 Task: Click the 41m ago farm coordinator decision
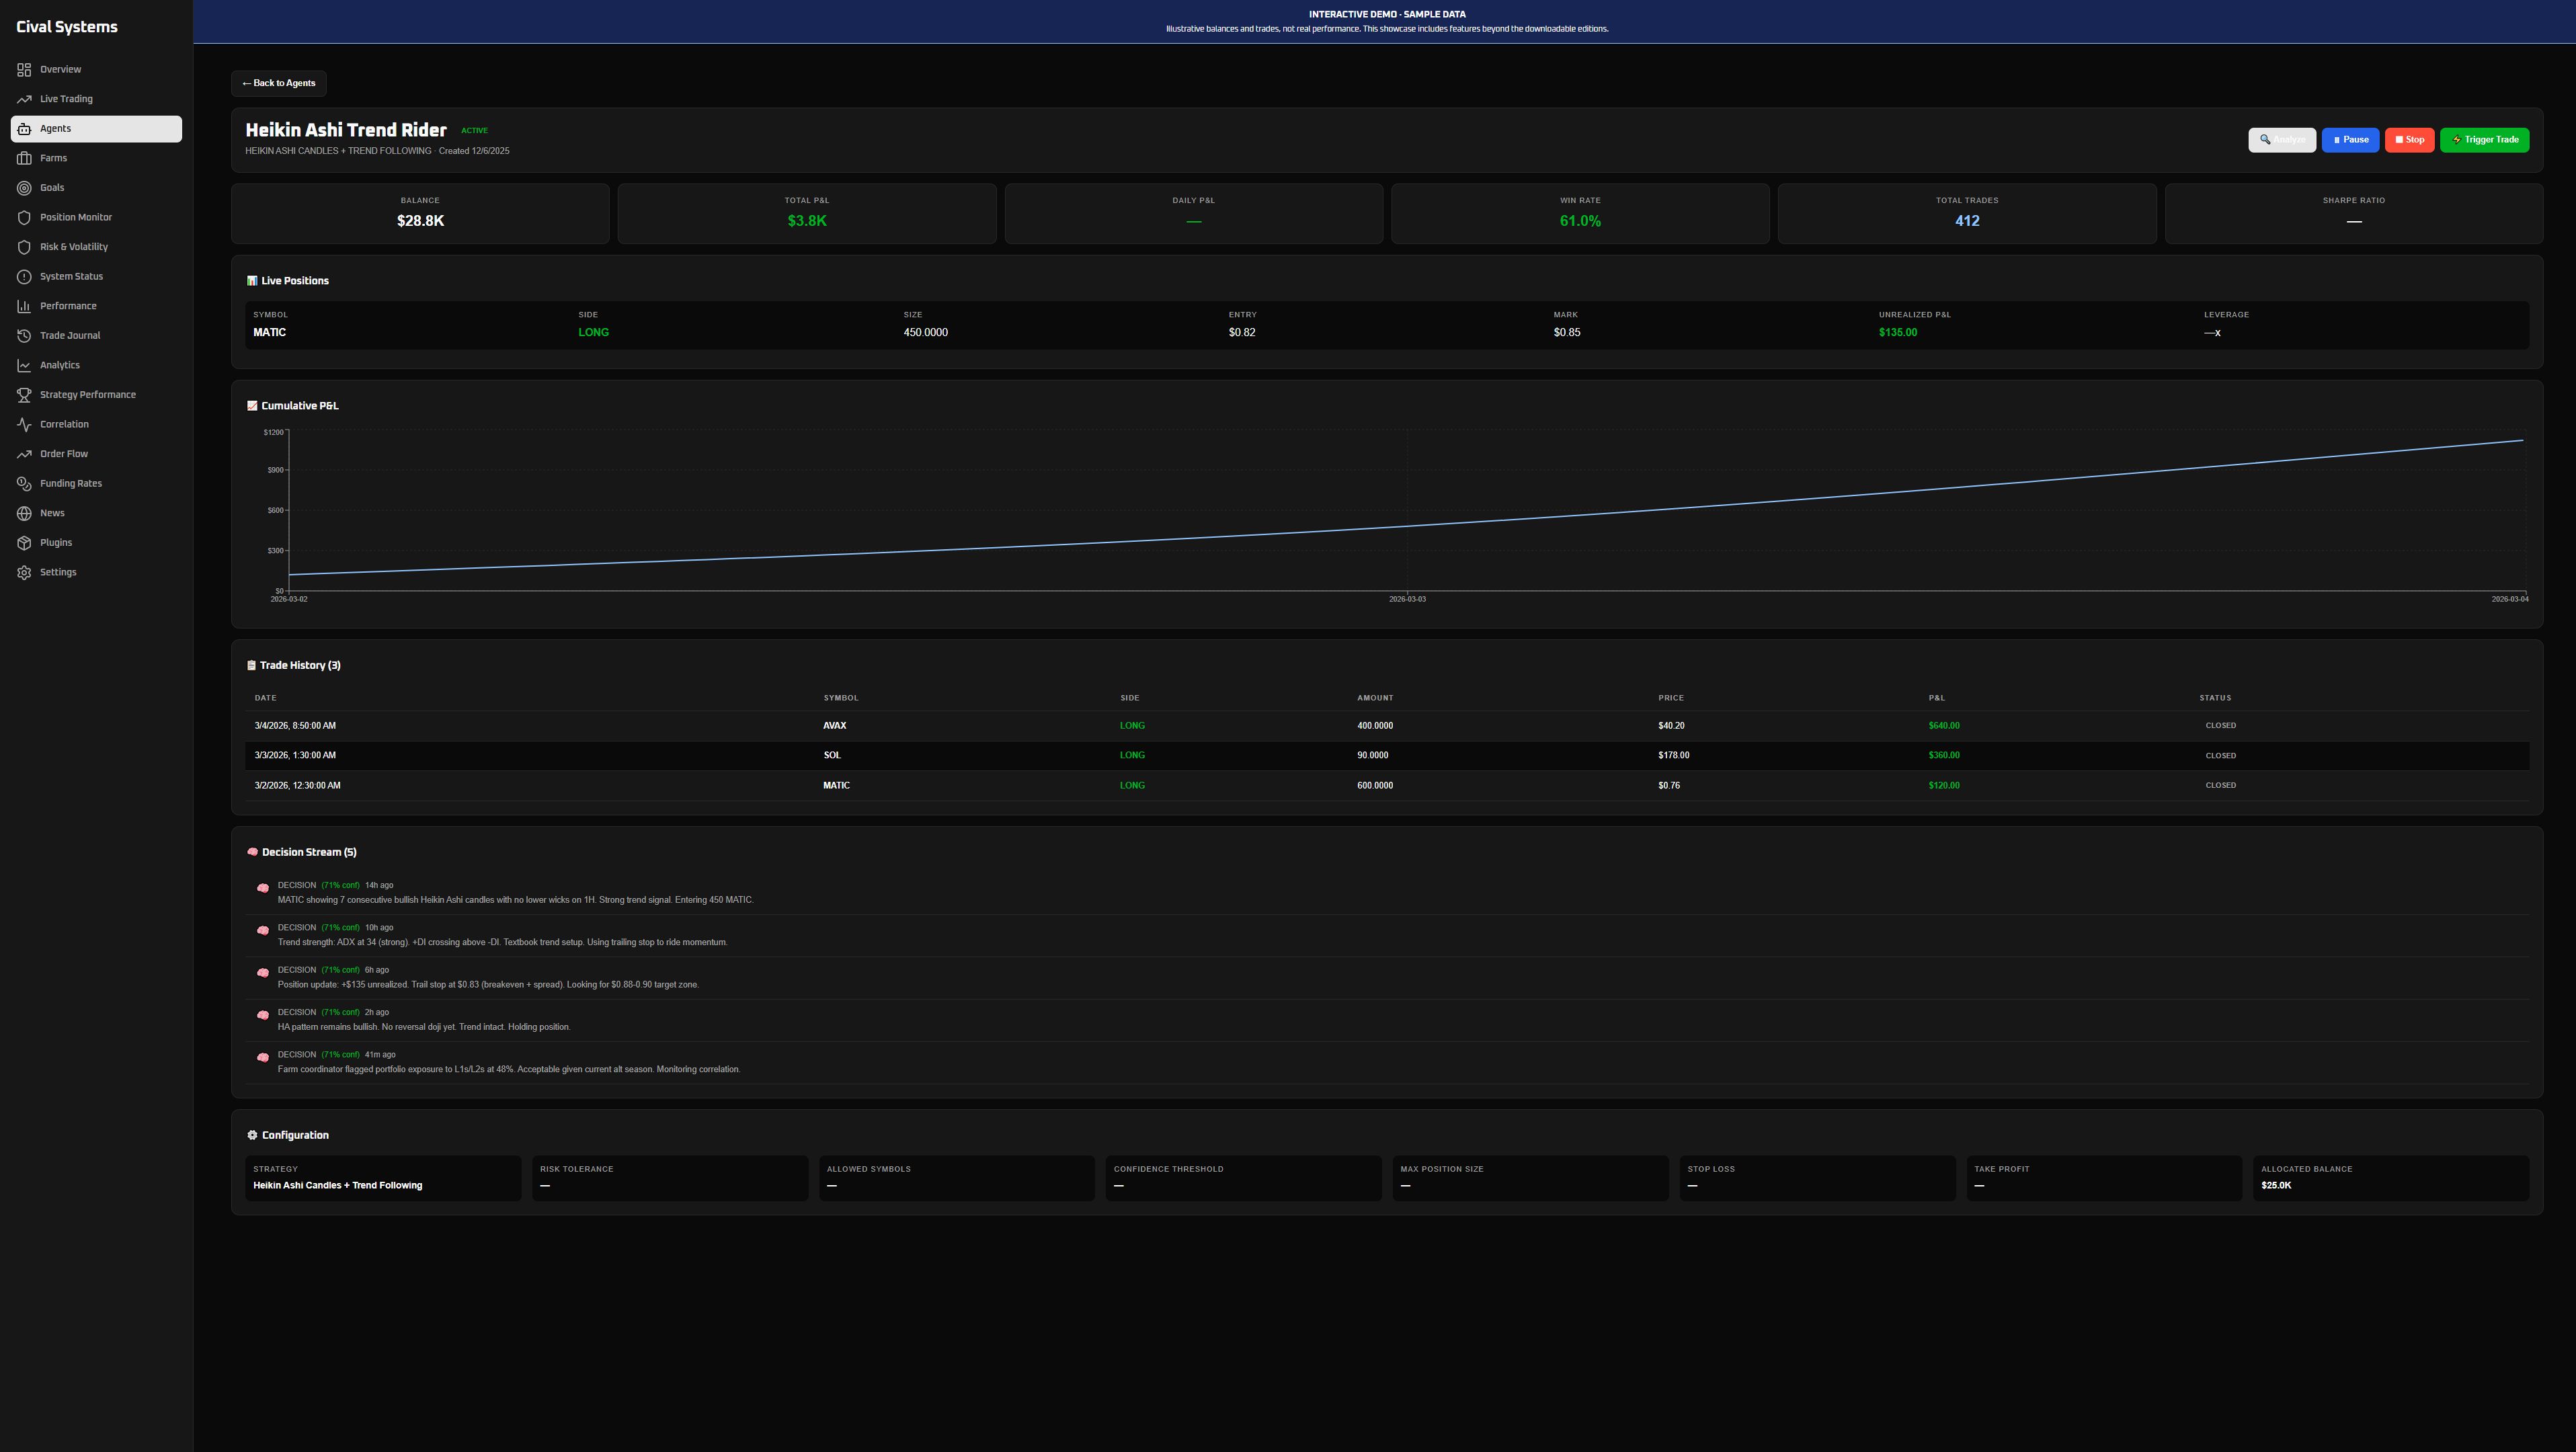[1387, 1062]
